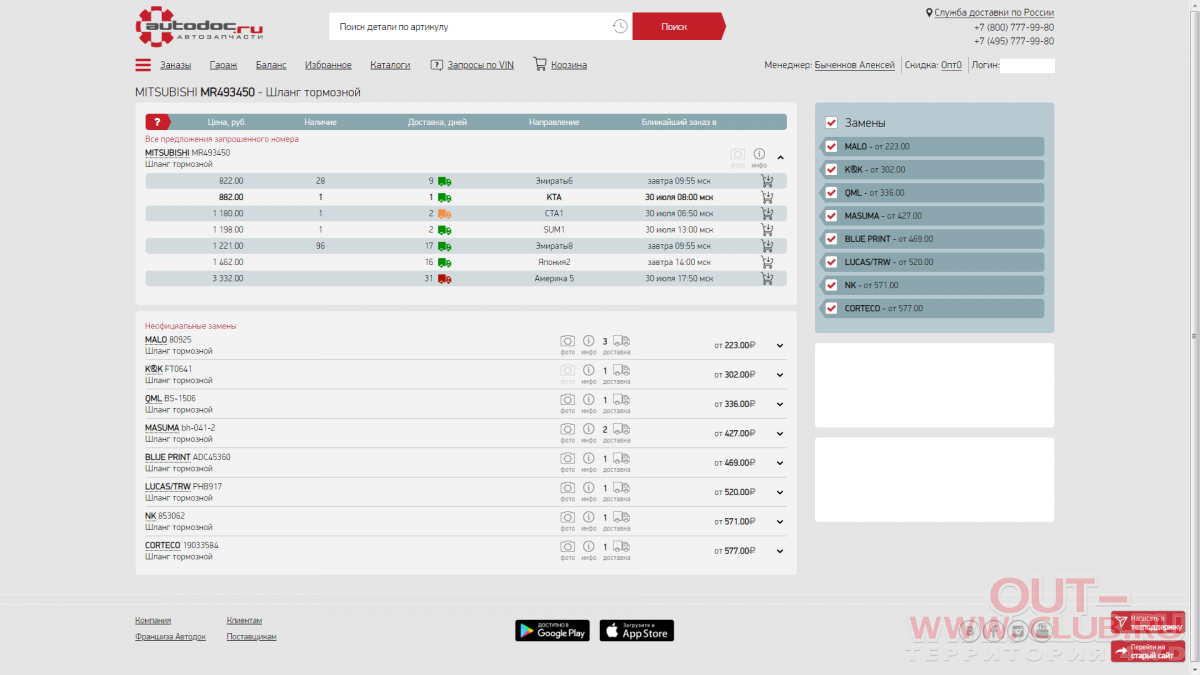1200x675 pixels.
Task: Uncheck the K&K replacement filter
Action: point(831,169)
